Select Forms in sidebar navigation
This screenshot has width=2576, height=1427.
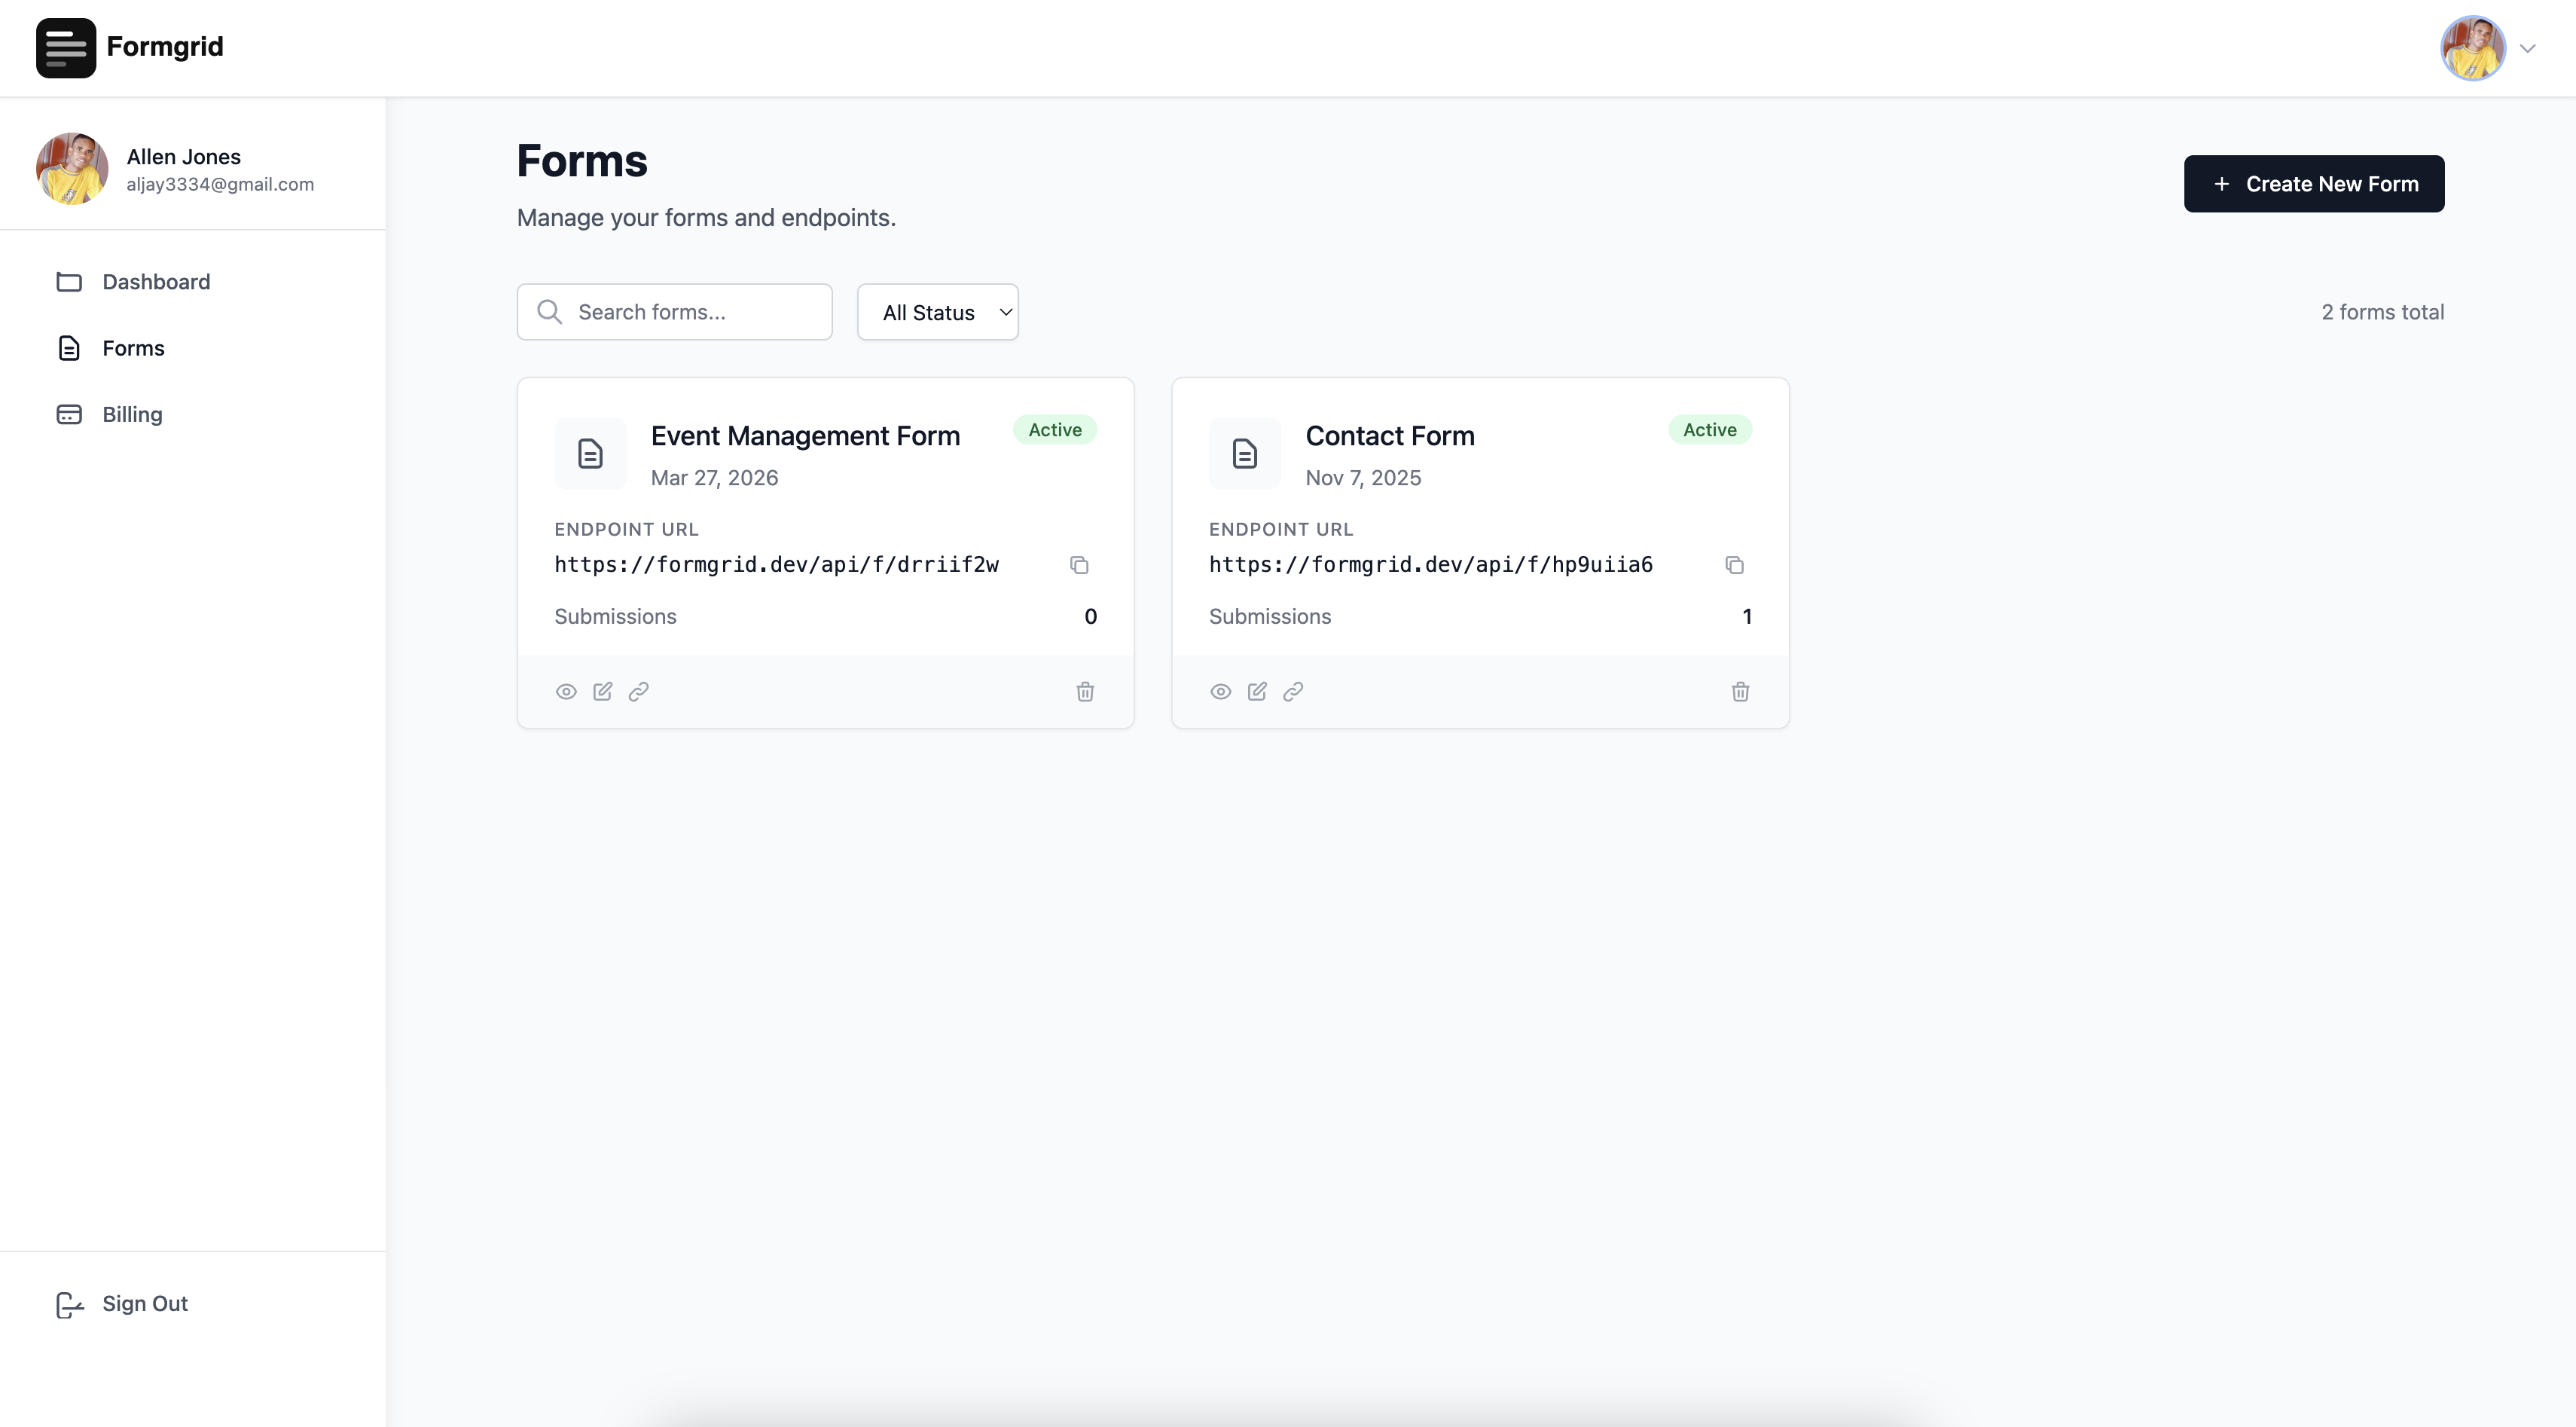pos(133,348)
